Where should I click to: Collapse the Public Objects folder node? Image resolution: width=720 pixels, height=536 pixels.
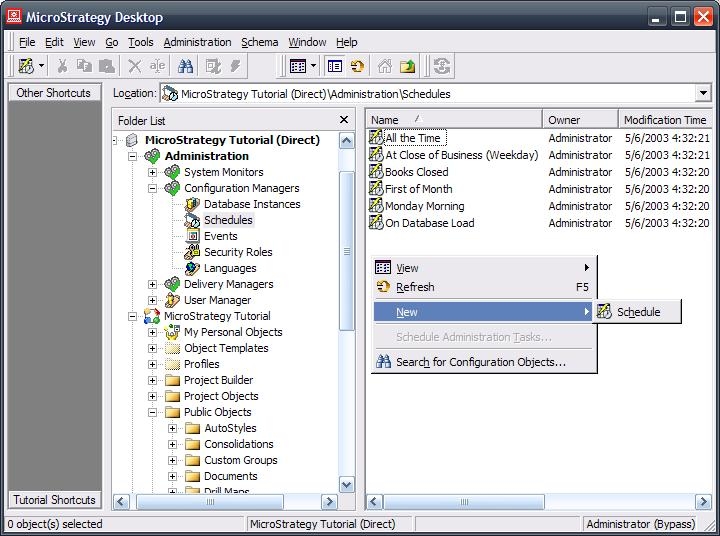(152, 412)
